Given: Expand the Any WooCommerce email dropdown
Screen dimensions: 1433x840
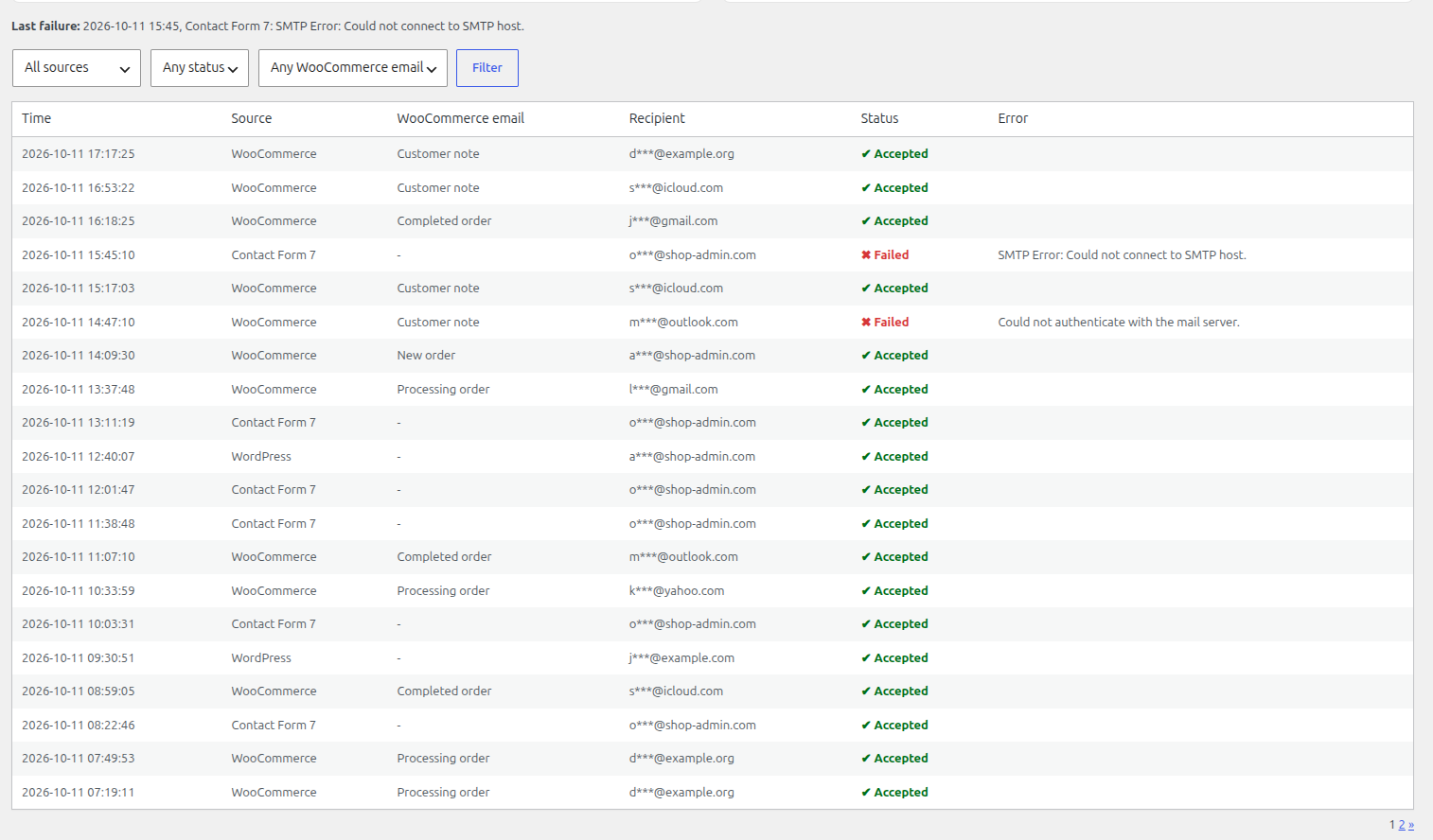Looking at the screenshot, I should [353, 68].
